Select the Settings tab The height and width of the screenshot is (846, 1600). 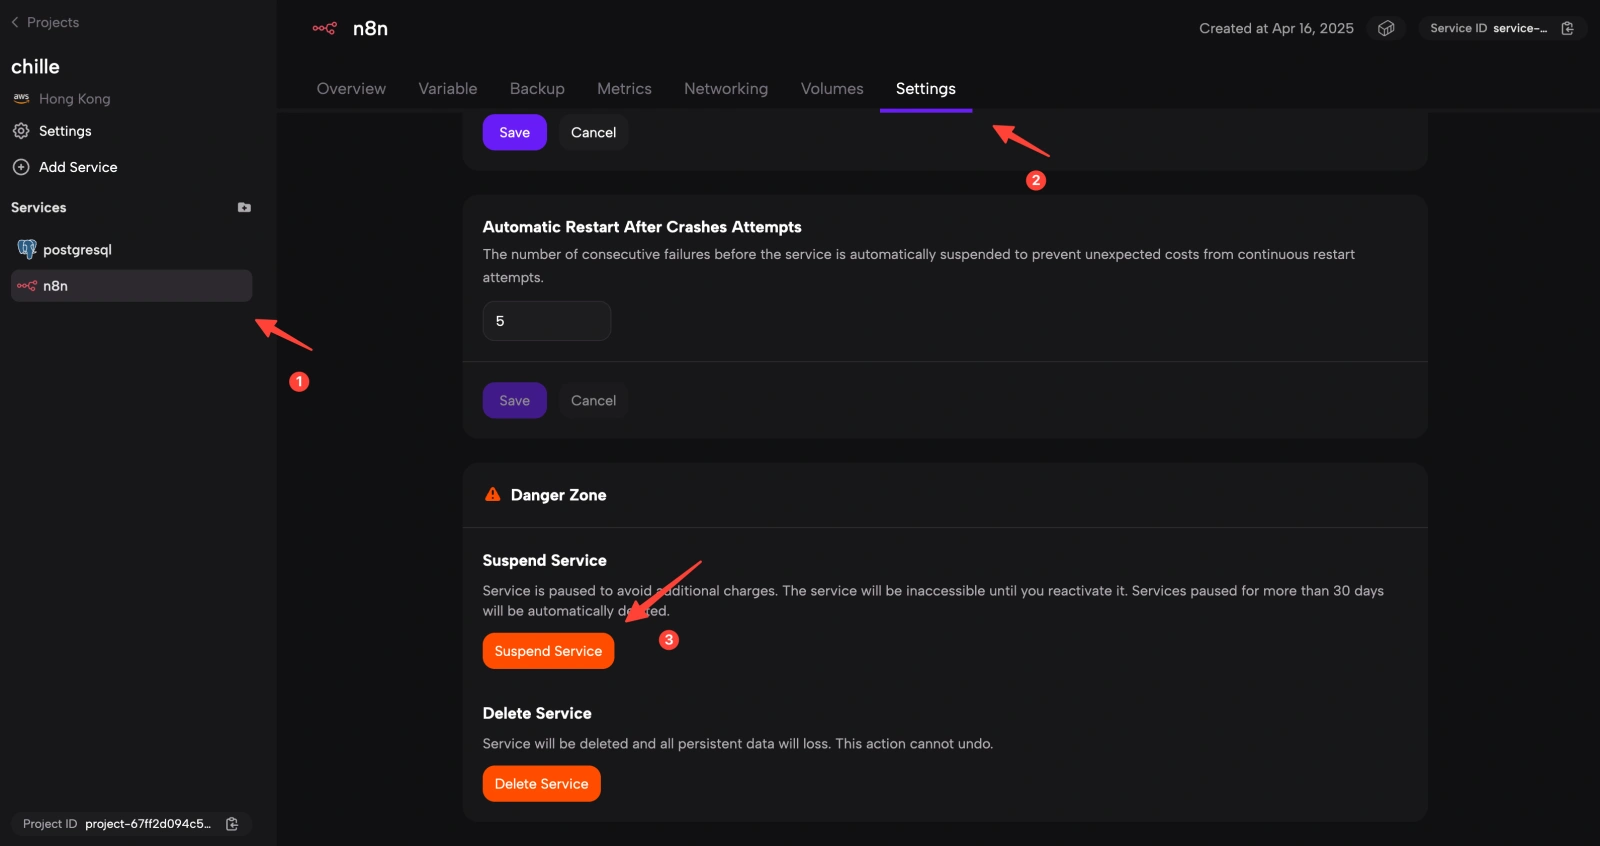click(926, 89)
